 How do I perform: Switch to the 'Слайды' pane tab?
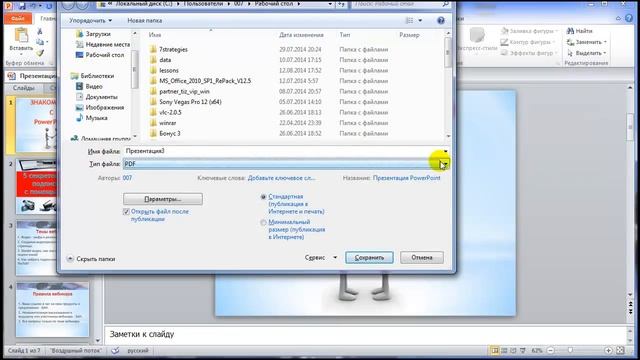click(x=23, y=88)
